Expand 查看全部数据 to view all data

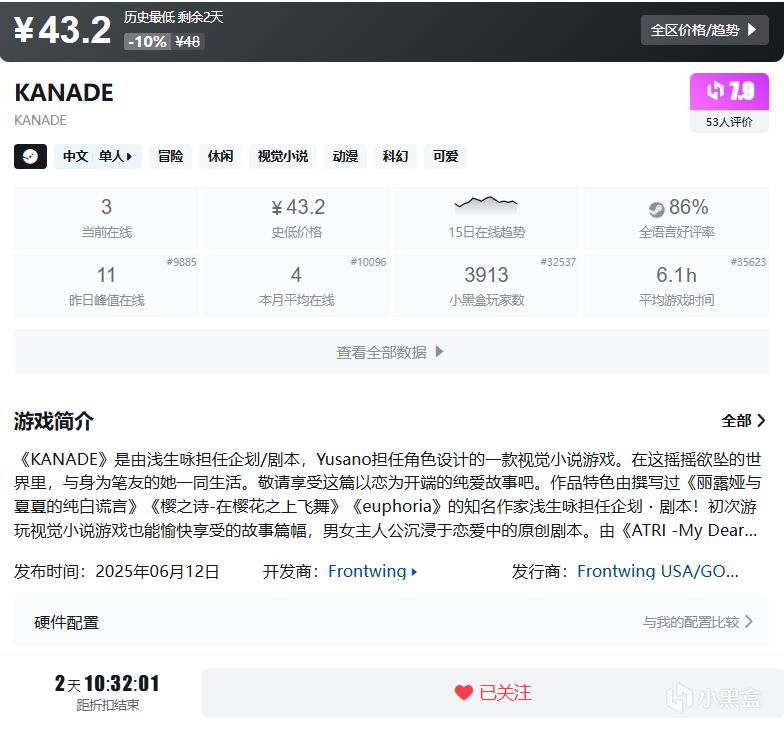click(392, 352)
